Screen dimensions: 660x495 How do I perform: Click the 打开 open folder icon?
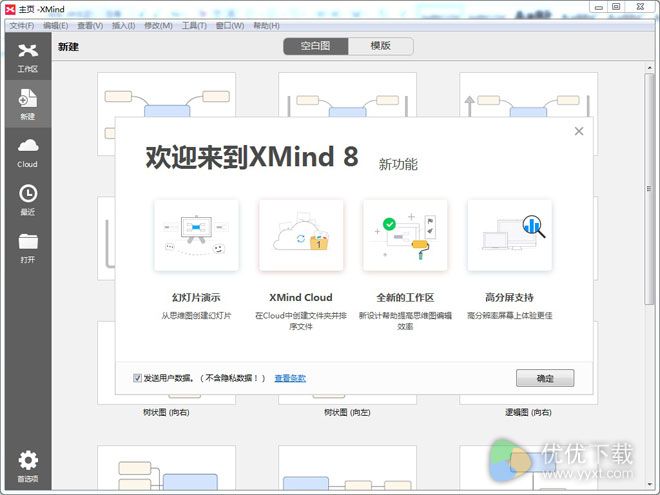[28, 248]
